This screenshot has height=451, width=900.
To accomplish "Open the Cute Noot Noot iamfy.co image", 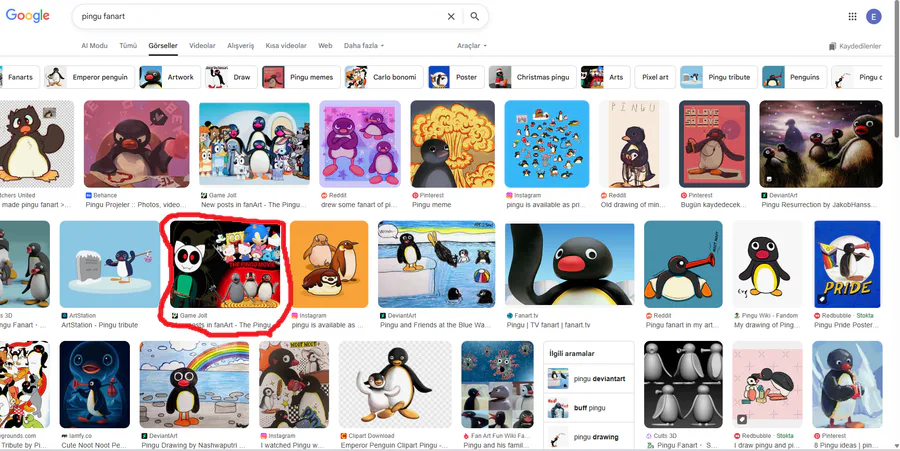I will (x=95, y=384).
